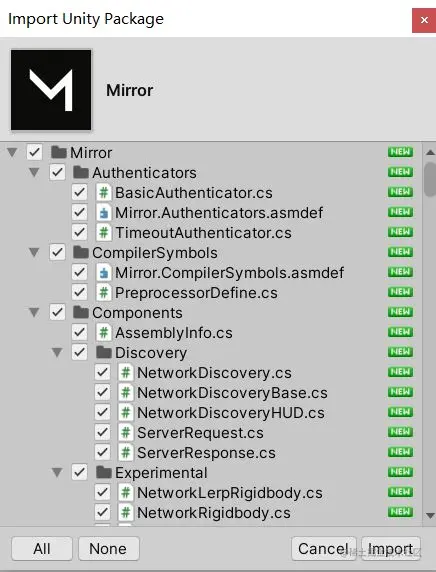Click the scrollbar down arrow in file list
Viewport: 436px width, 572px height.
(x=430, y=515)
